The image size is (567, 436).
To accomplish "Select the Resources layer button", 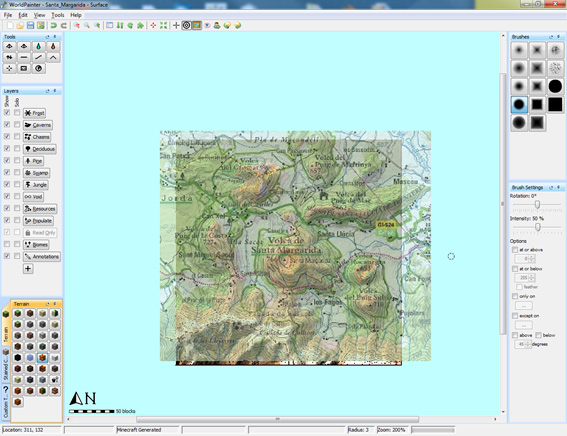I will (40, 209).
